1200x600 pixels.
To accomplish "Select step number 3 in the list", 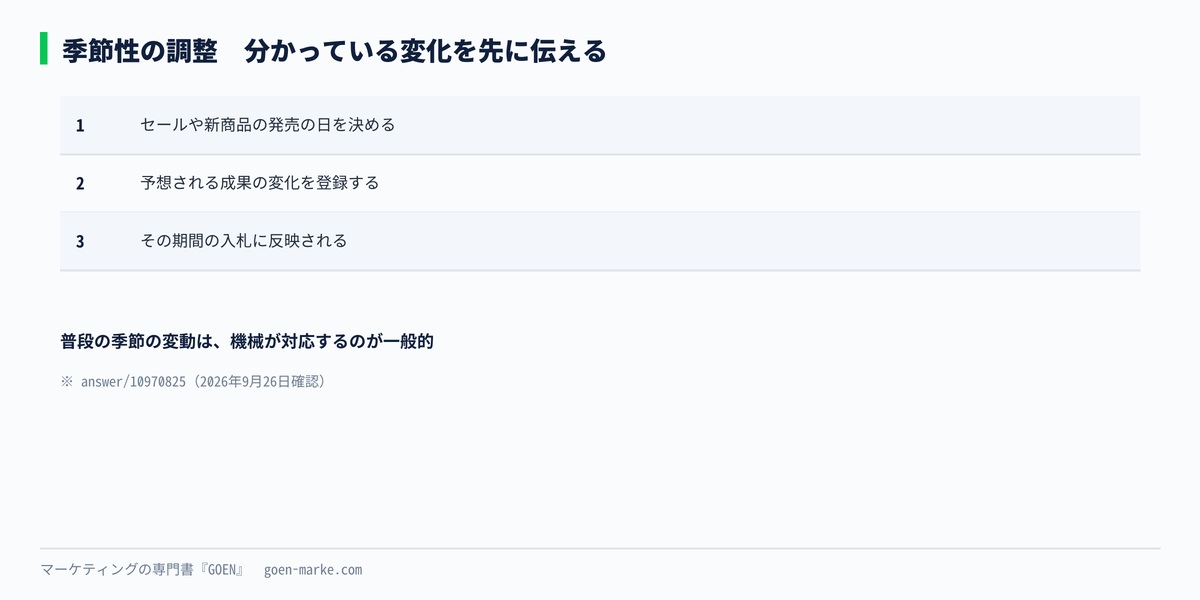I will pos(80,242).
